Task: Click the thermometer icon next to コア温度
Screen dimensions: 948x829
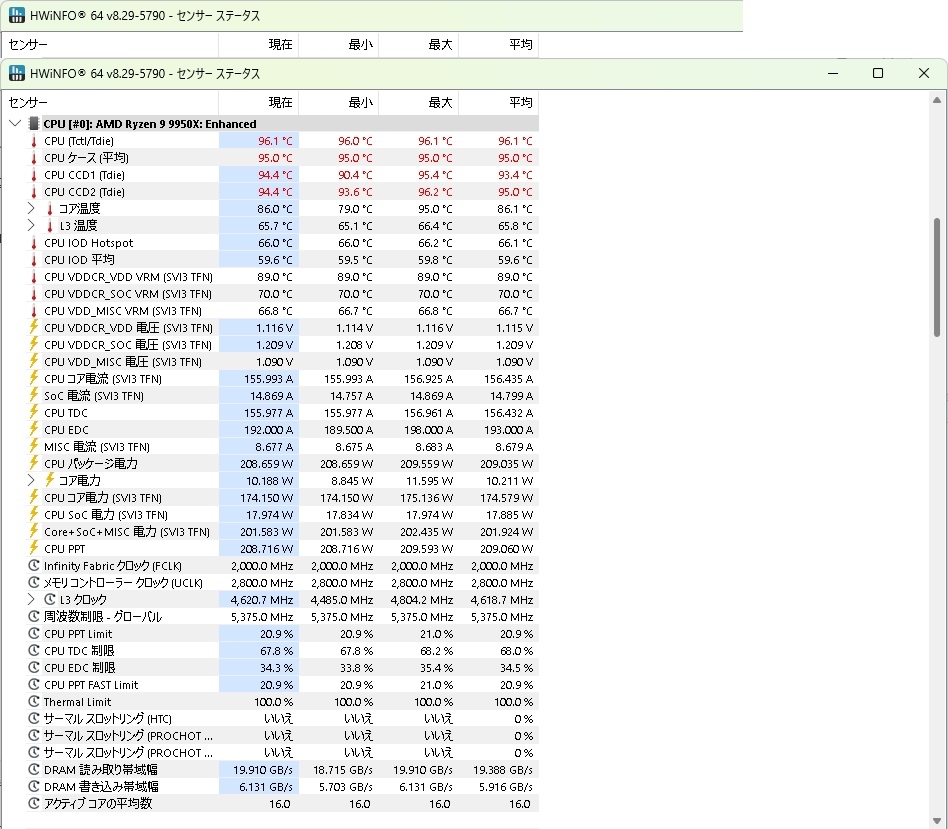Action: 50,209
